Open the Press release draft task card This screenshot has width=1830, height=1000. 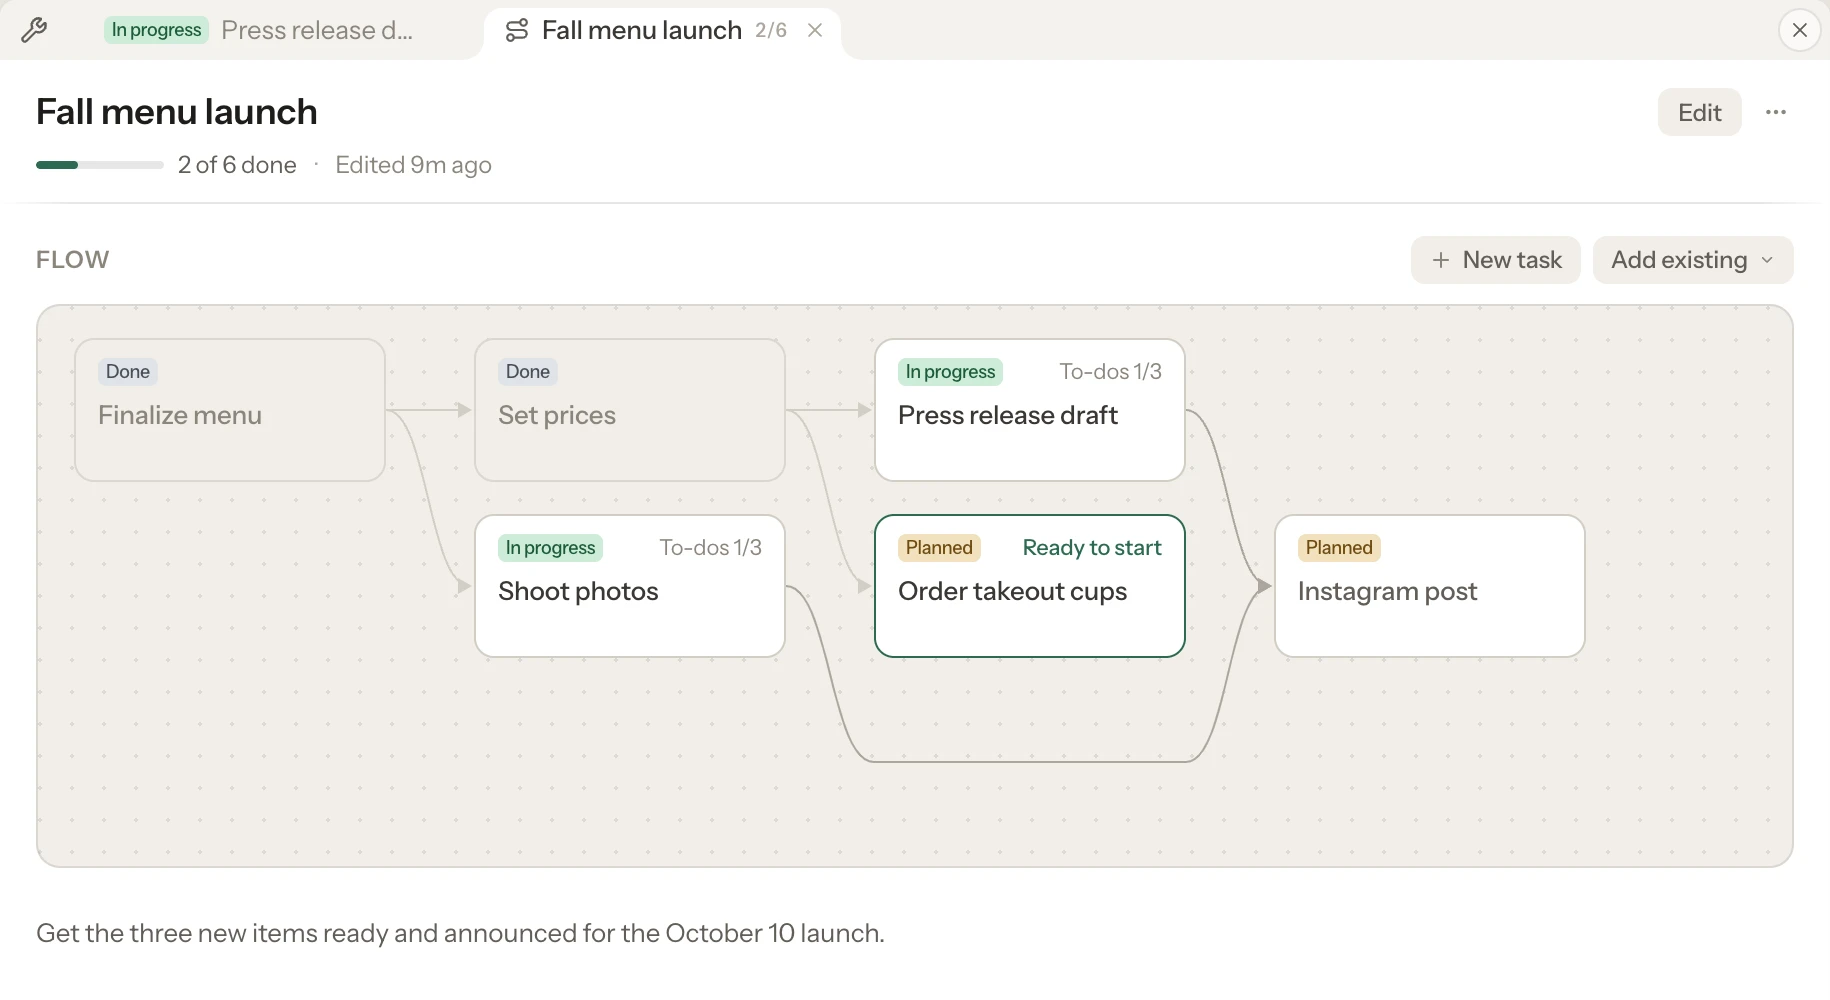point(1030,410)
